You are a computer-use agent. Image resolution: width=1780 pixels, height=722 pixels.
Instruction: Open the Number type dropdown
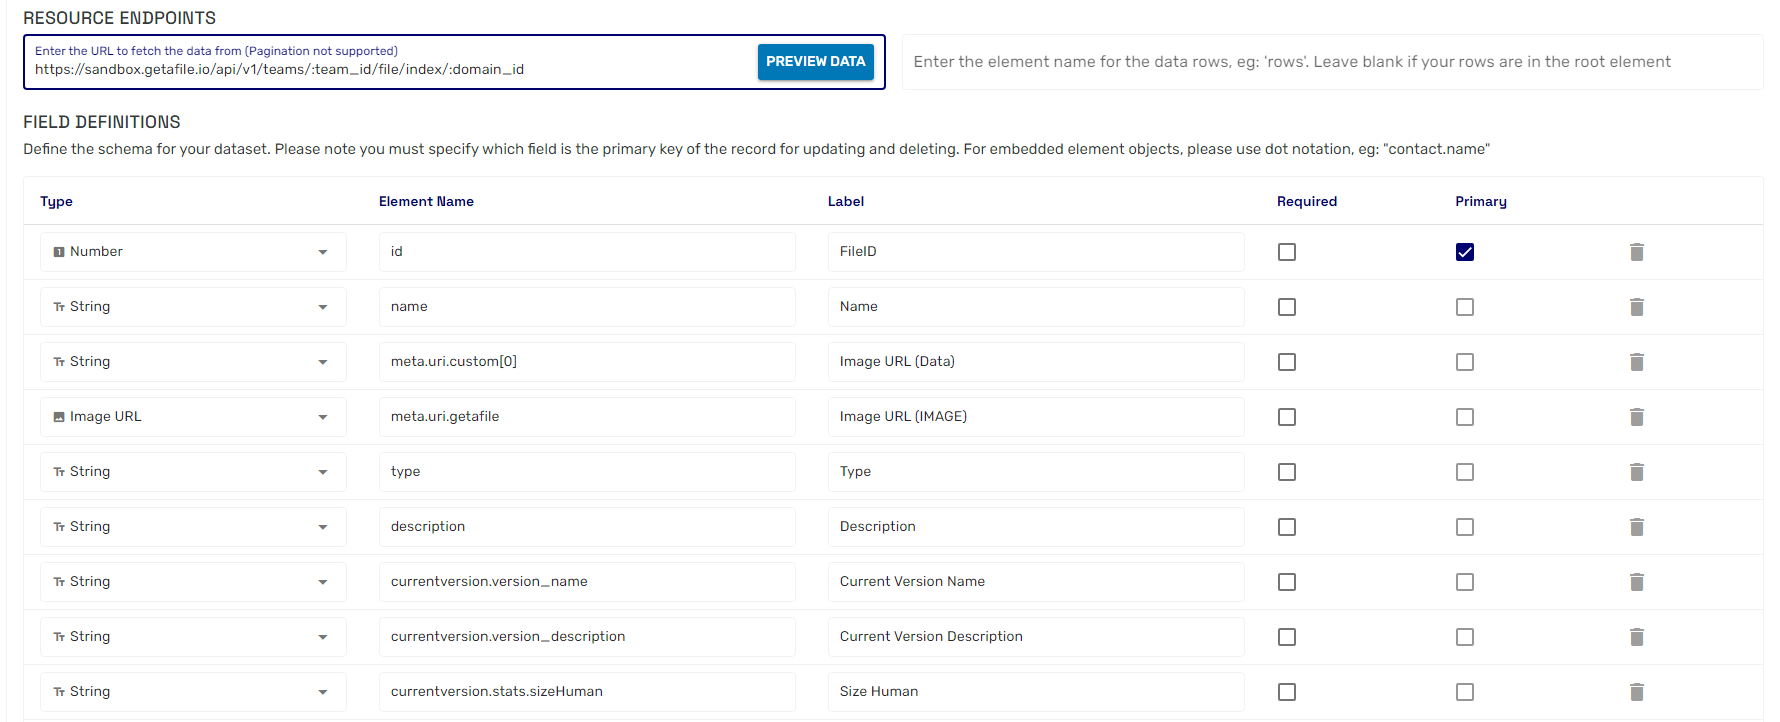click(x=193, y=252)
